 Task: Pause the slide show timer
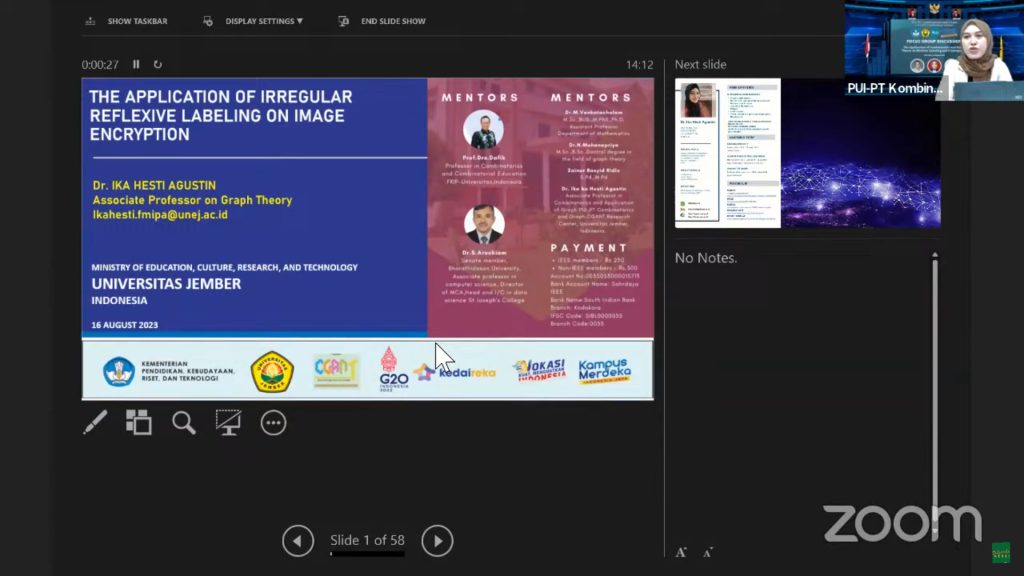tap(137, 65)
